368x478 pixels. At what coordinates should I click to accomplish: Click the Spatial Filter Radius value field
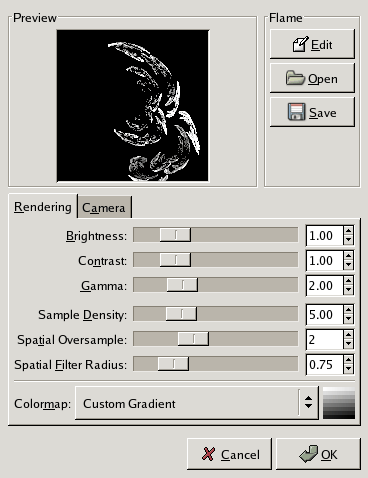pyautogui.click(x=325, y=364)
